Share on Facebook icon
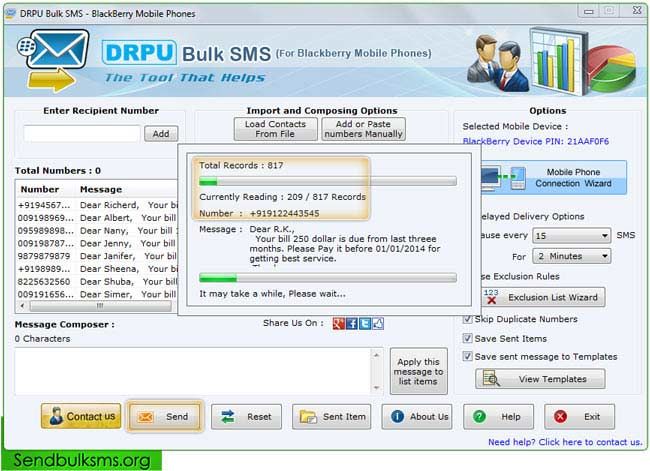Image resolution: width=650 pixels, height=471 pixels. click(352, 323)
